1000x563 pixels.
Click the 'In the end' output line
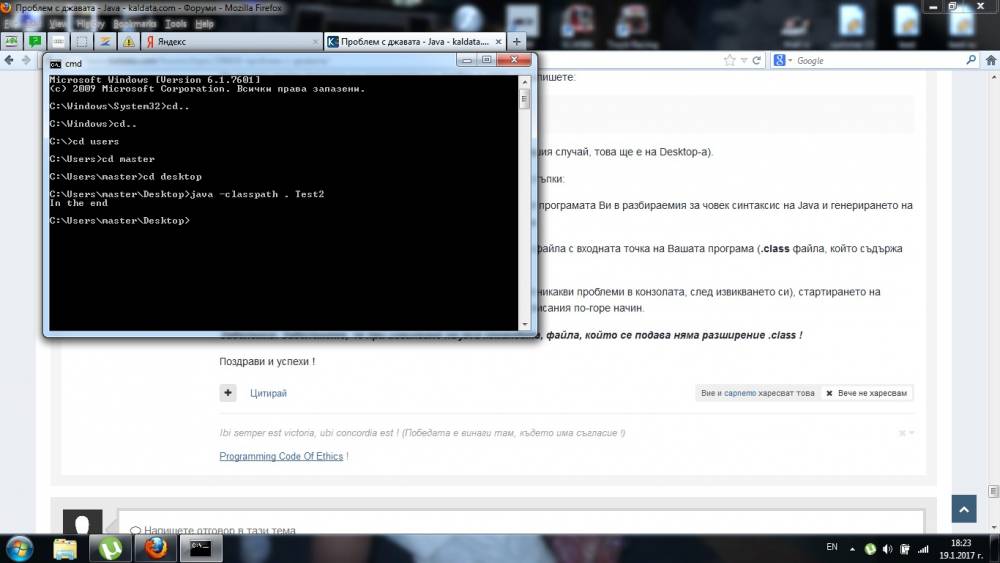click(x=78, y=203)
